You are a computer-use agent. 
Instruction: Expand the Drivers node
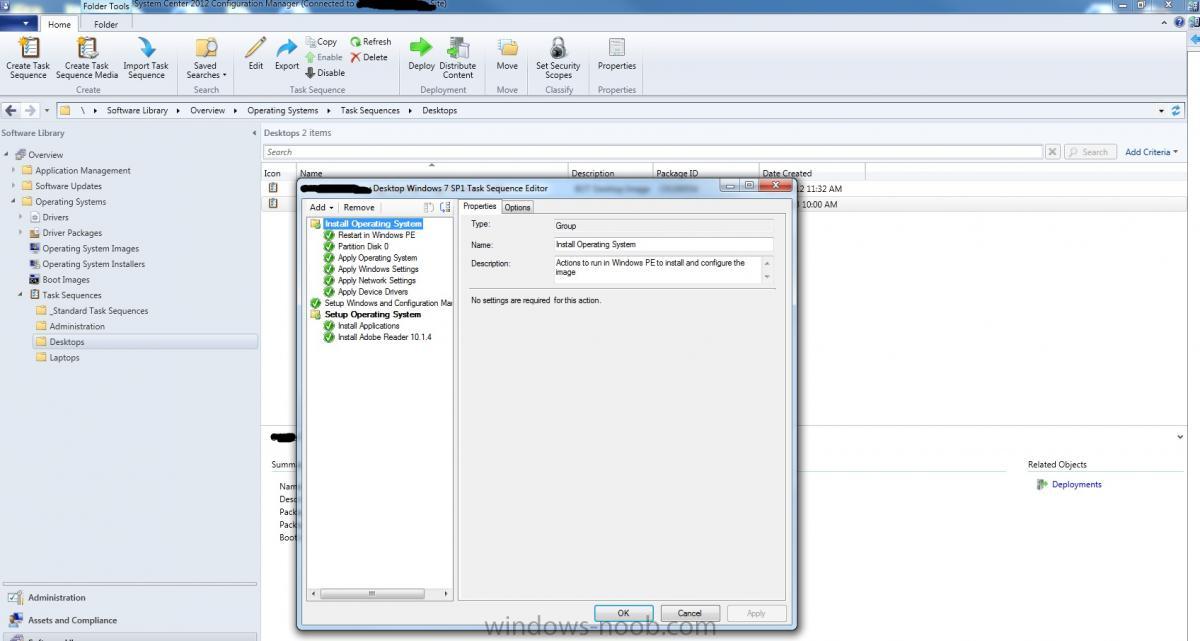click(x=21, y=217)
